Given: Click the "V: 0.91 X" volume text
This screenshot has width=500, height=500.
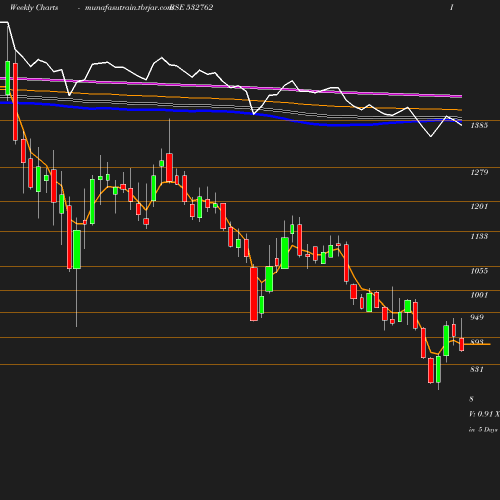Looking at the screenshot, I should [484, 414].
